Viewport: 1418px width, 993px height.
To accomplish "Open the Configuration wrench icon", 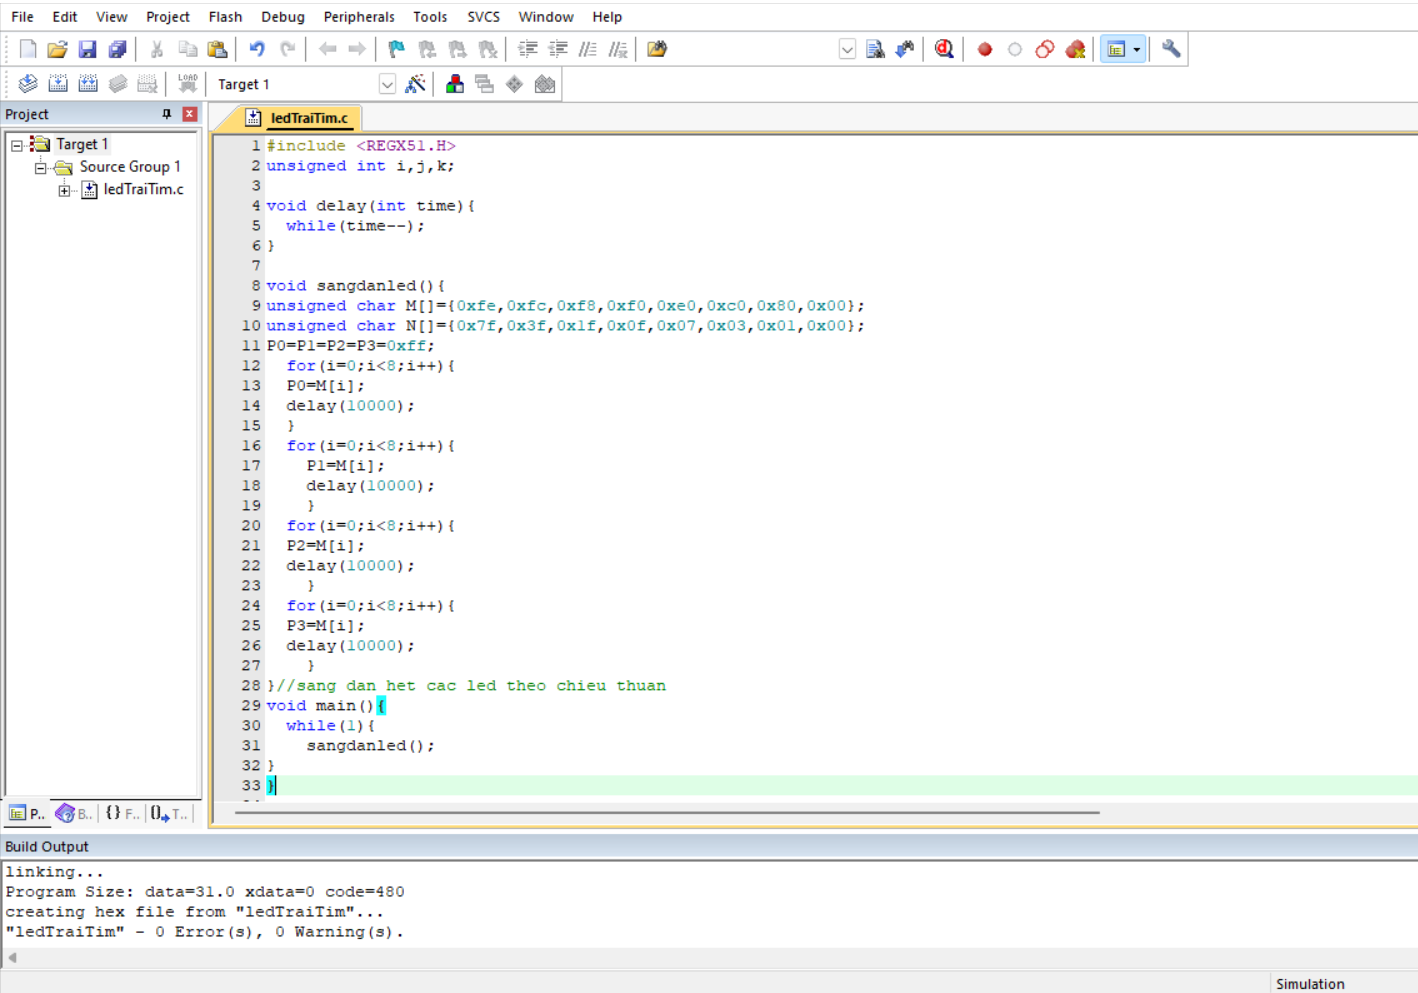I will point(1171,49).
